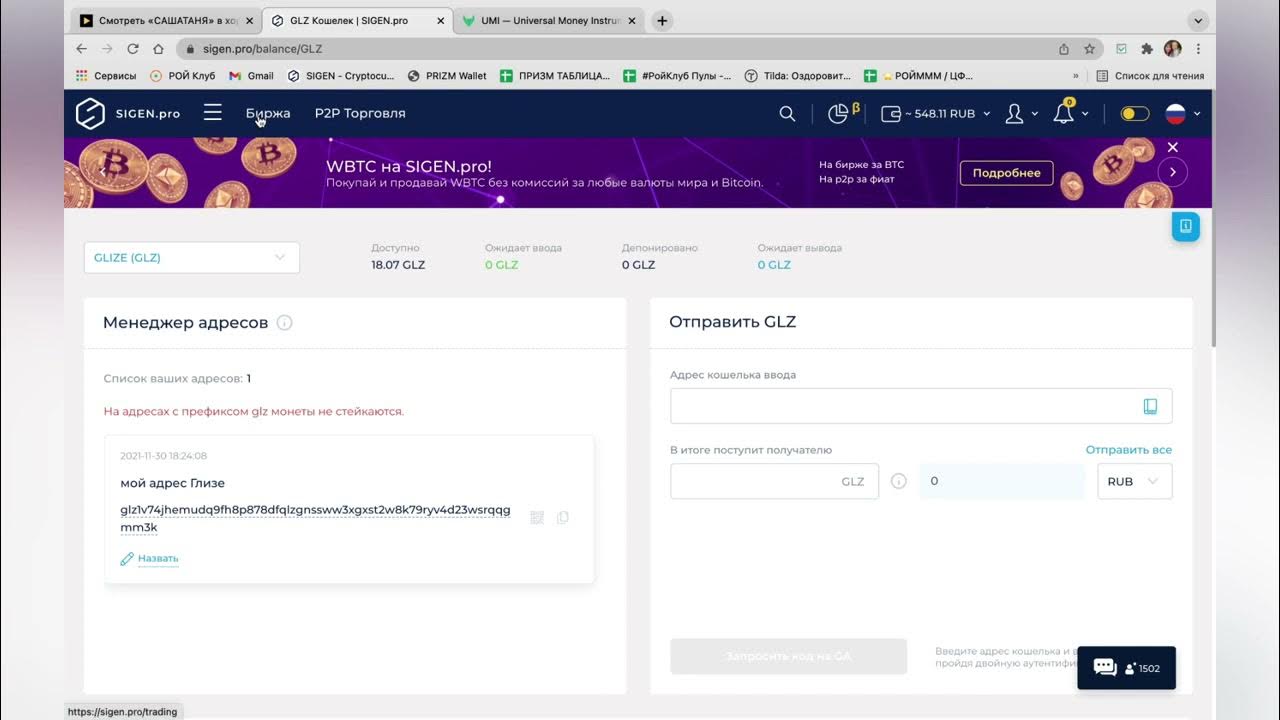This screenshot has height=720, width=1280.
Task: Reload the page
Action: point(132,48)
